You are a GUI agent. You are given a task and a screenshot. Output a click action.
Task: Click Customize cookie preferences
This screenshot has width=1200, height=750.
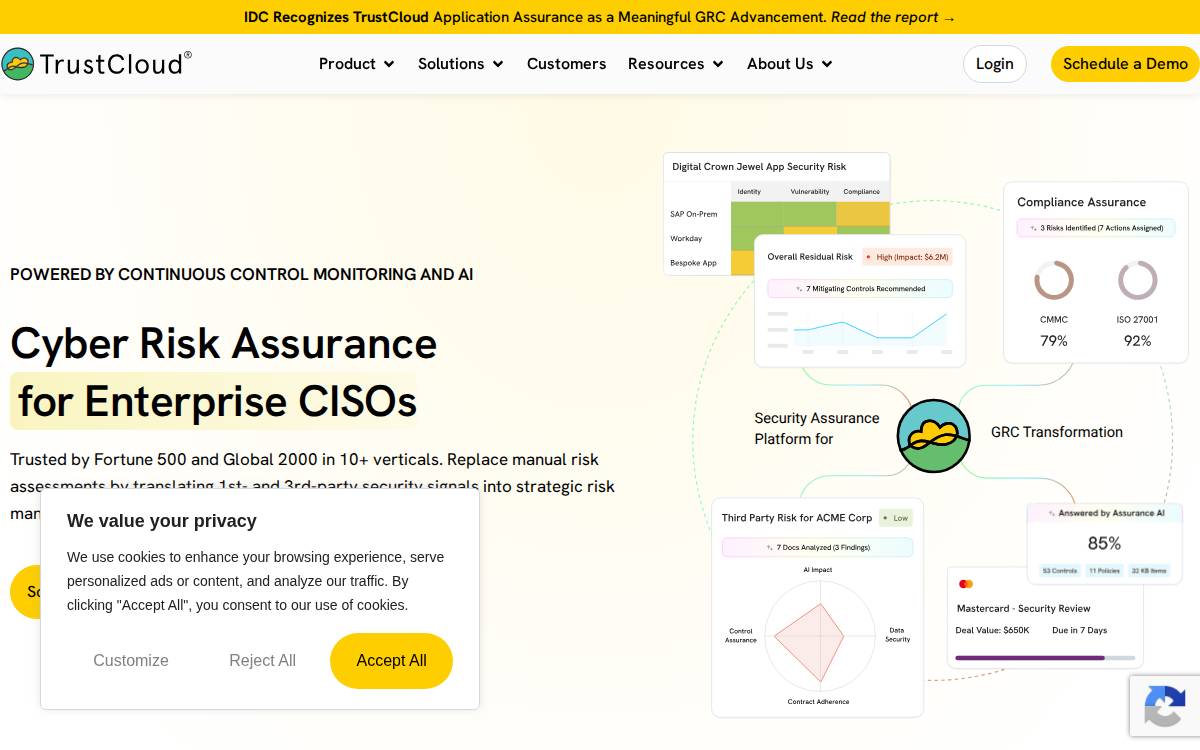click(131, 661)
